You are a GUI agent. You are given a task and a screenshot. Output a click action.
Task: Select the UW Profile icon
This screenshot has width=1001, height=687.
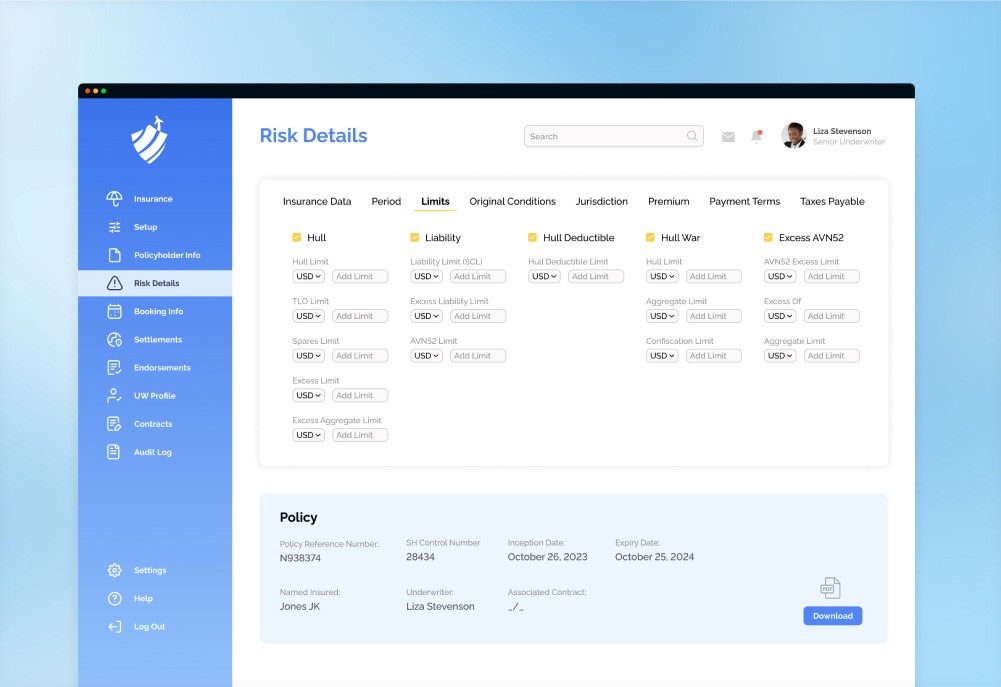(x=115, y=396)
